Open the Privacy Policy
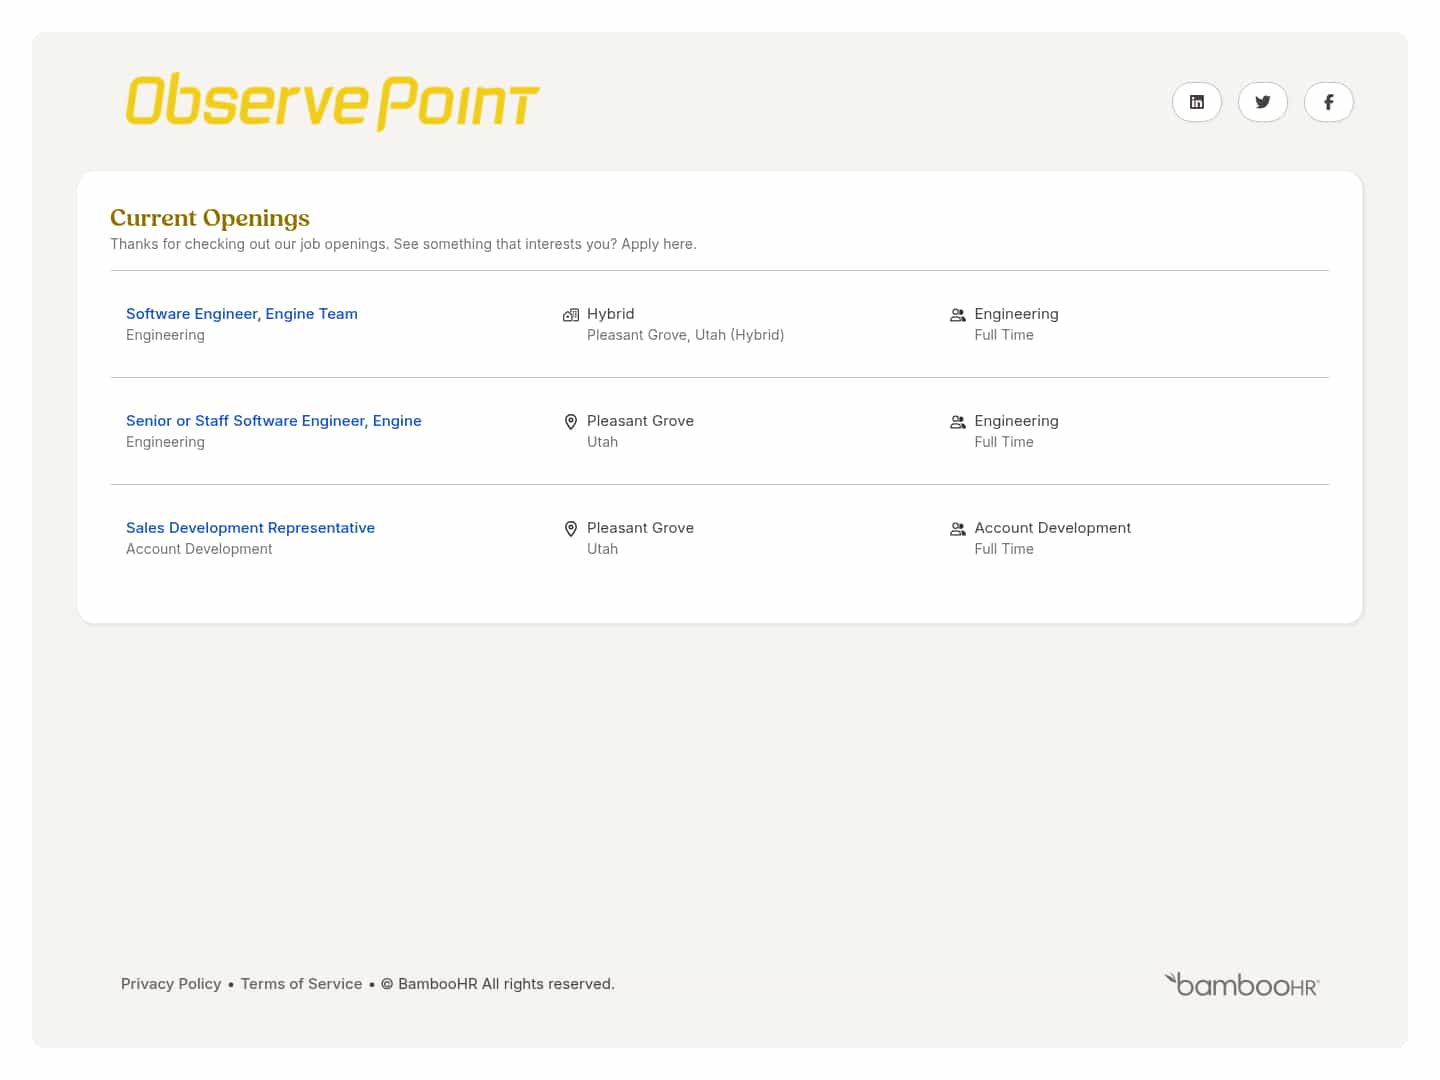 click(171, 984)
